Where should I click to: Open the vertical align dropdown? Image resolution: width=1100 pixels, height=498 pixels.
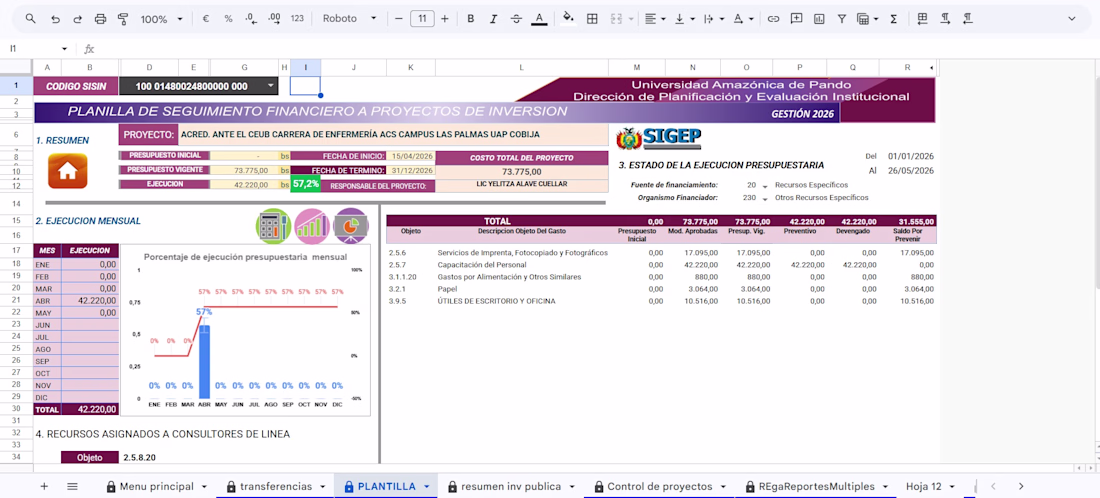tap(684, 19)
